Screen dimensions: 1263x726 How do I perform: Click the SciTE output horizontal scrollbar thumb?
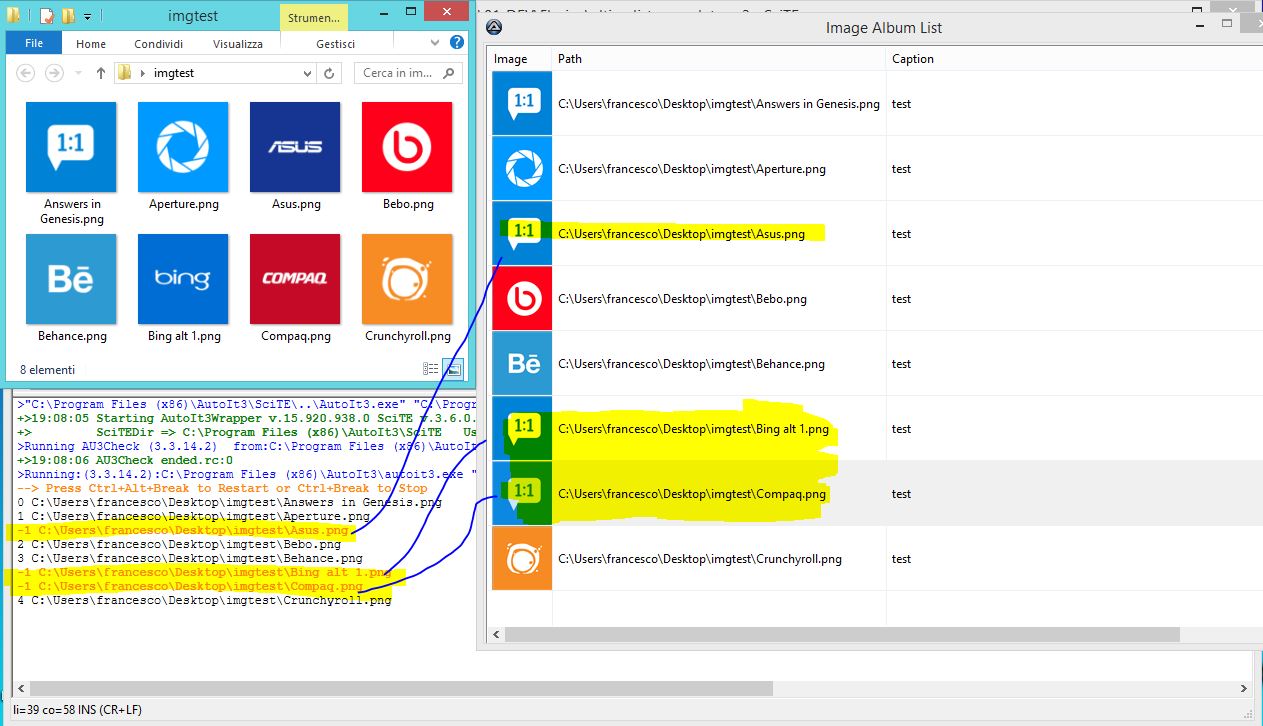pos(401,689)
